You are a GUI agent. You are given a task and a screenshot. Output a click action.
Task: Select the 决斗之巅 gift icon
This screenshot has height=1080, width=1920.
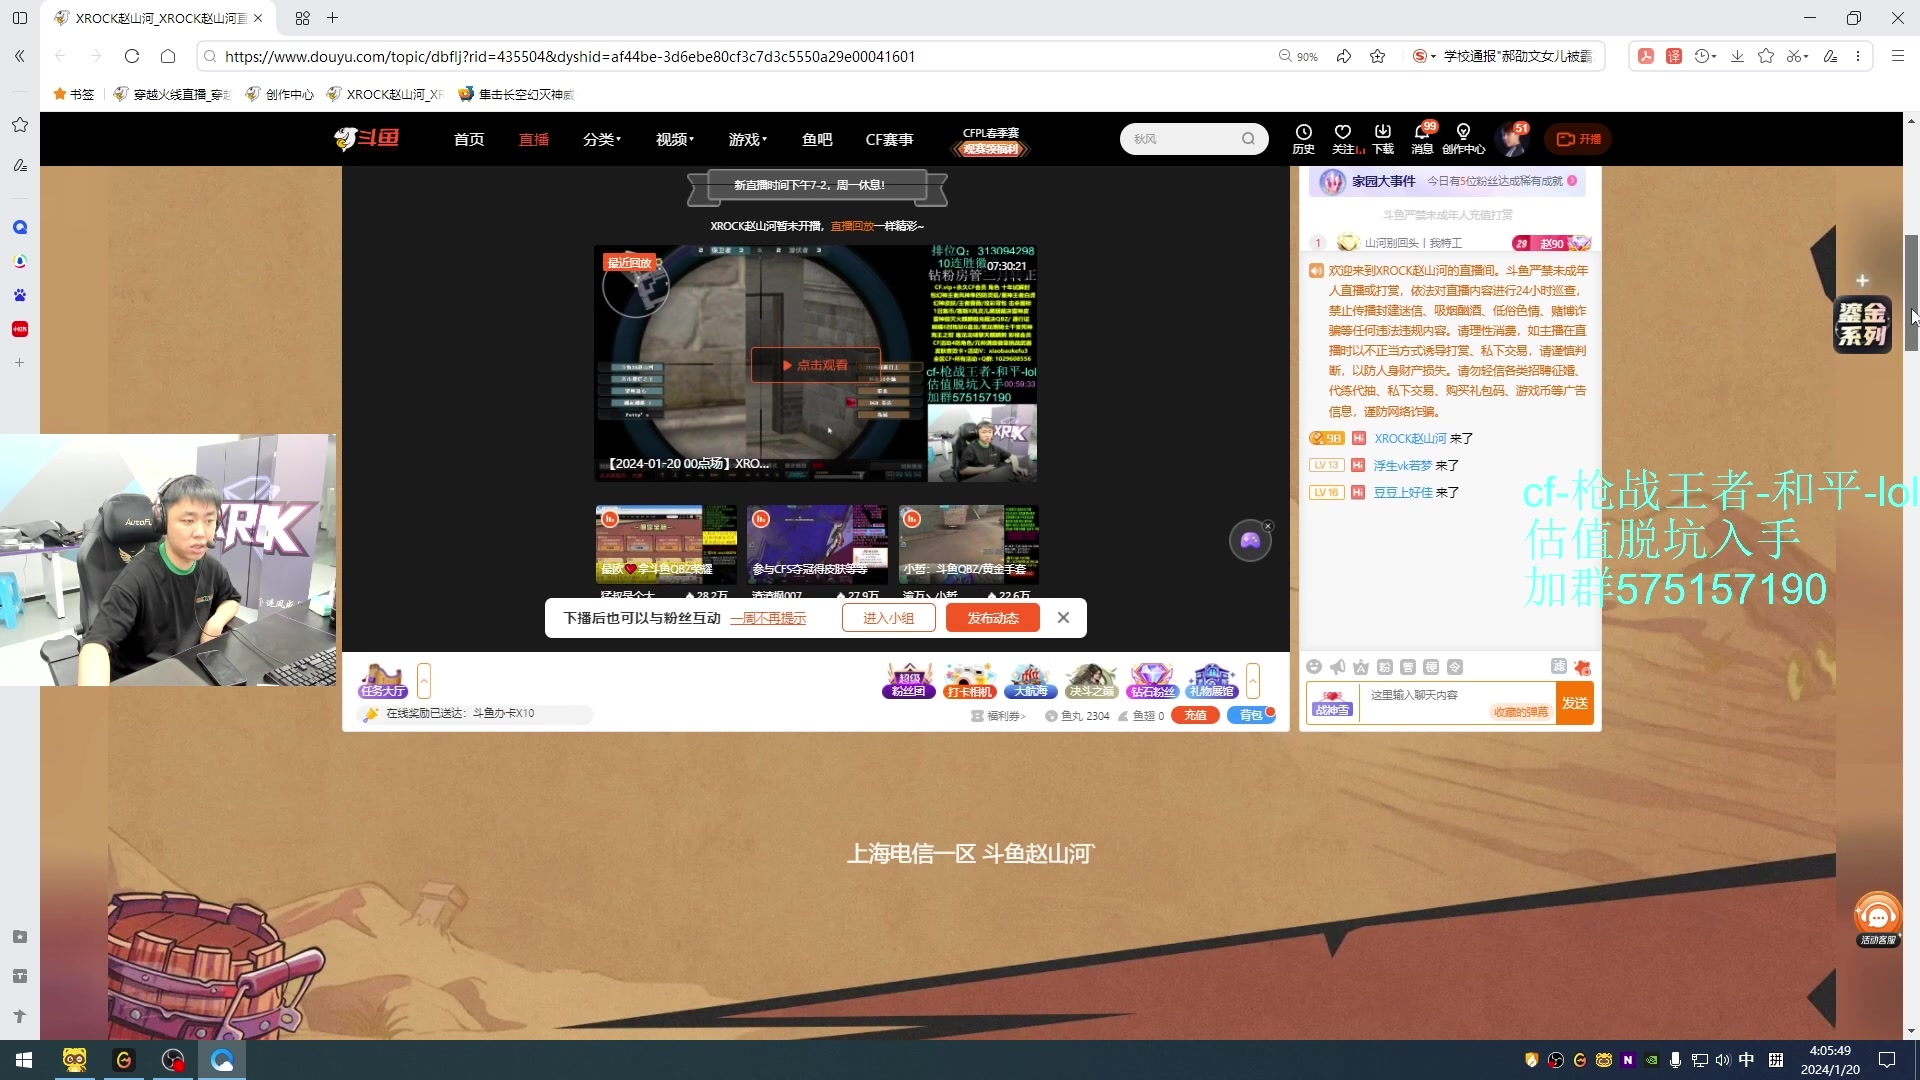[x=1091, y=681]
